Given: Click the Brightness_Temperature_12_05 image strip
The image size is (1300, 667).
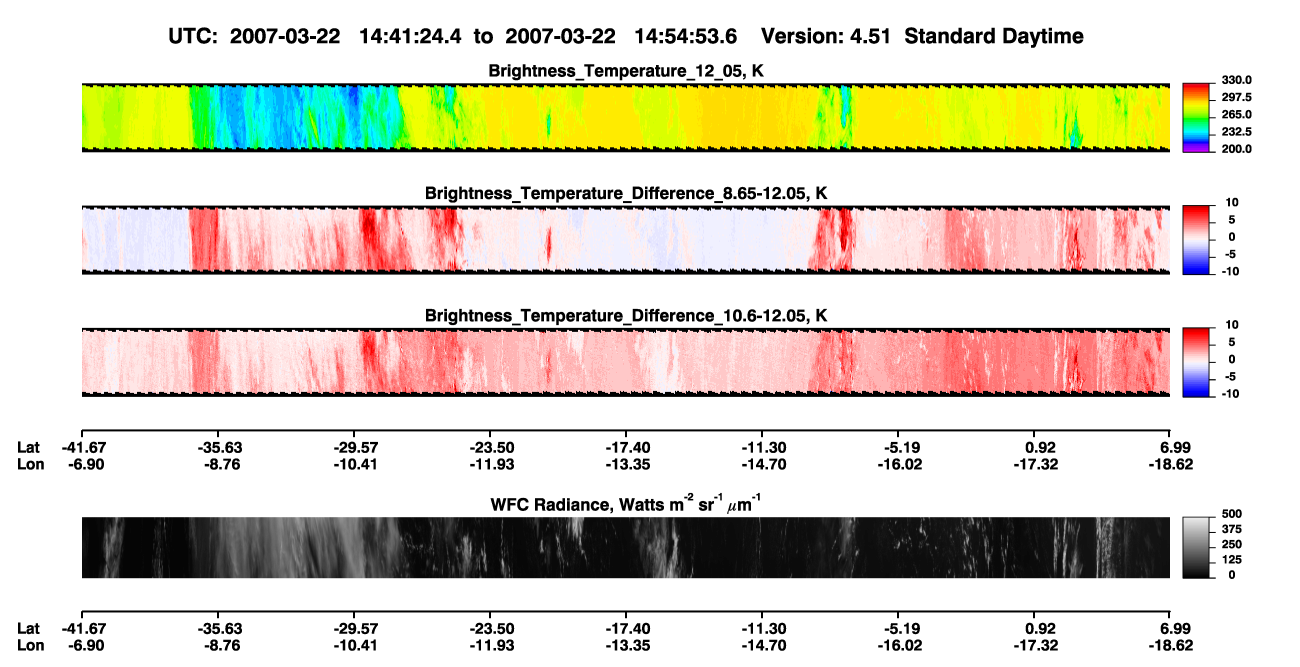Looking at the screenshot, I should [x=625, y=117].
